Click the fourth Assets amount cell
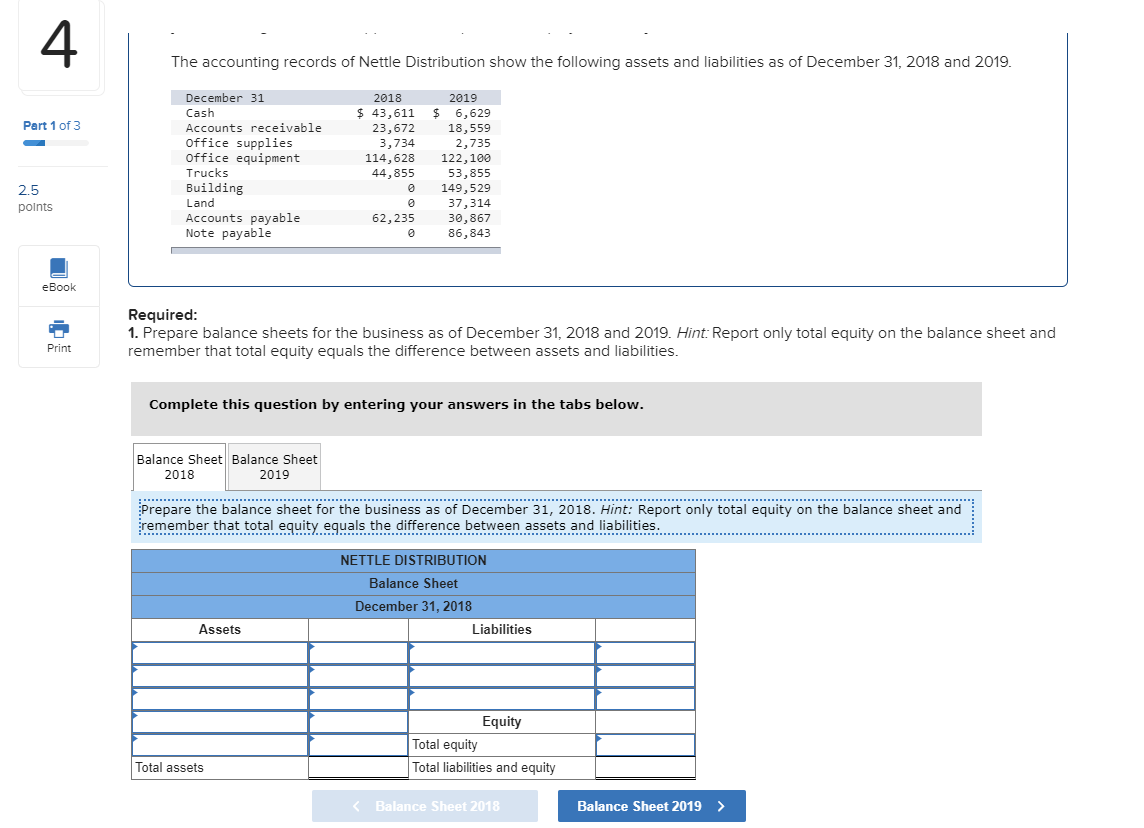1144x828 pixels. point(358,722)
